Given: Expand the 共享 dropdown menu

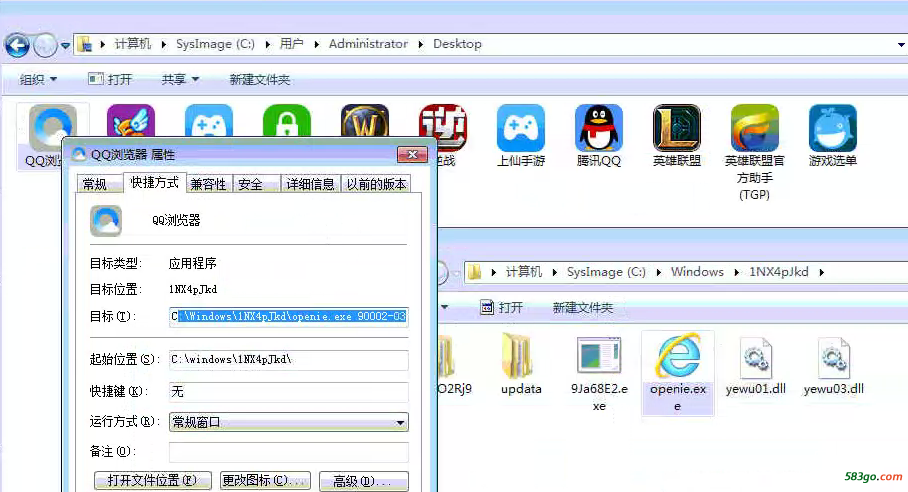Looking at the screenshot, I should (180, 79).
